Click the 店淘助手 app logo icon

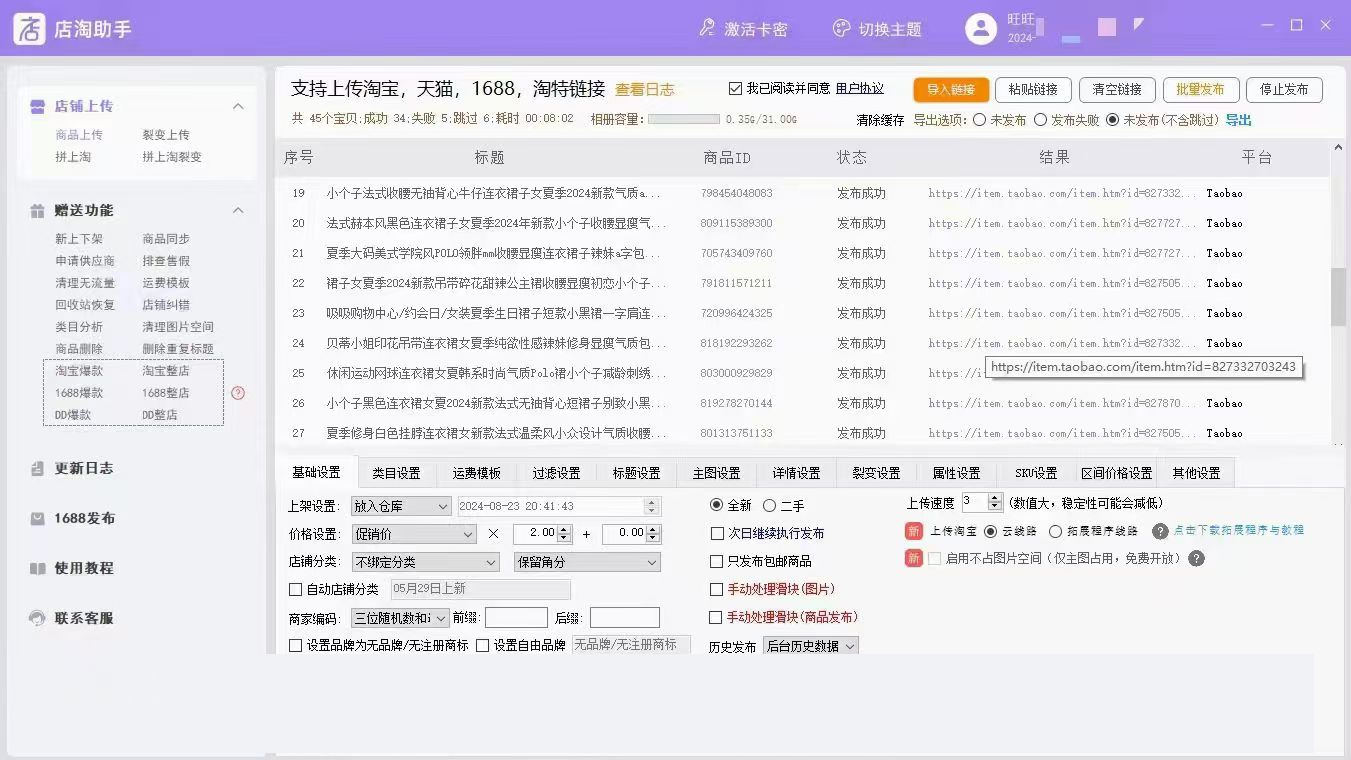tap(29, 28)
